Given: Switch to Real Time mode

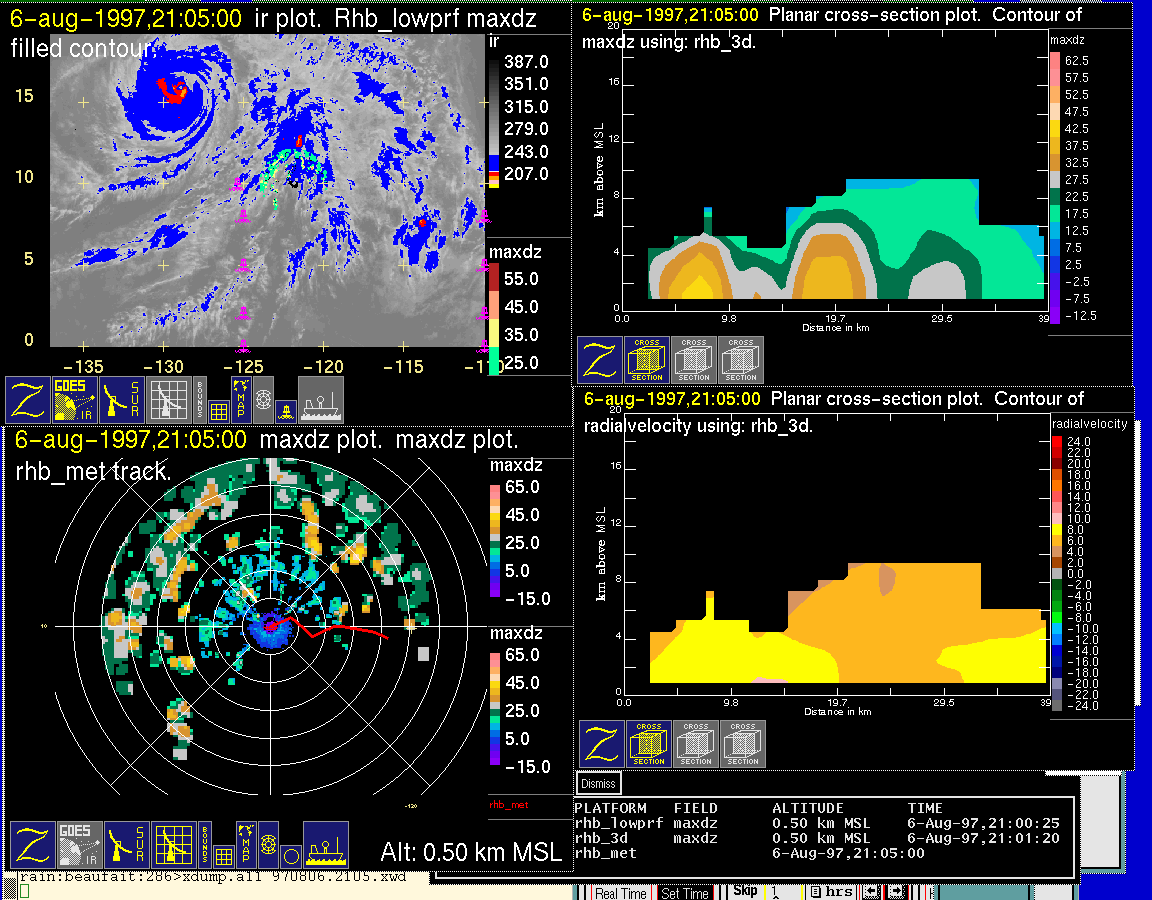Looking at the screenshot, I should click(620, 893).
